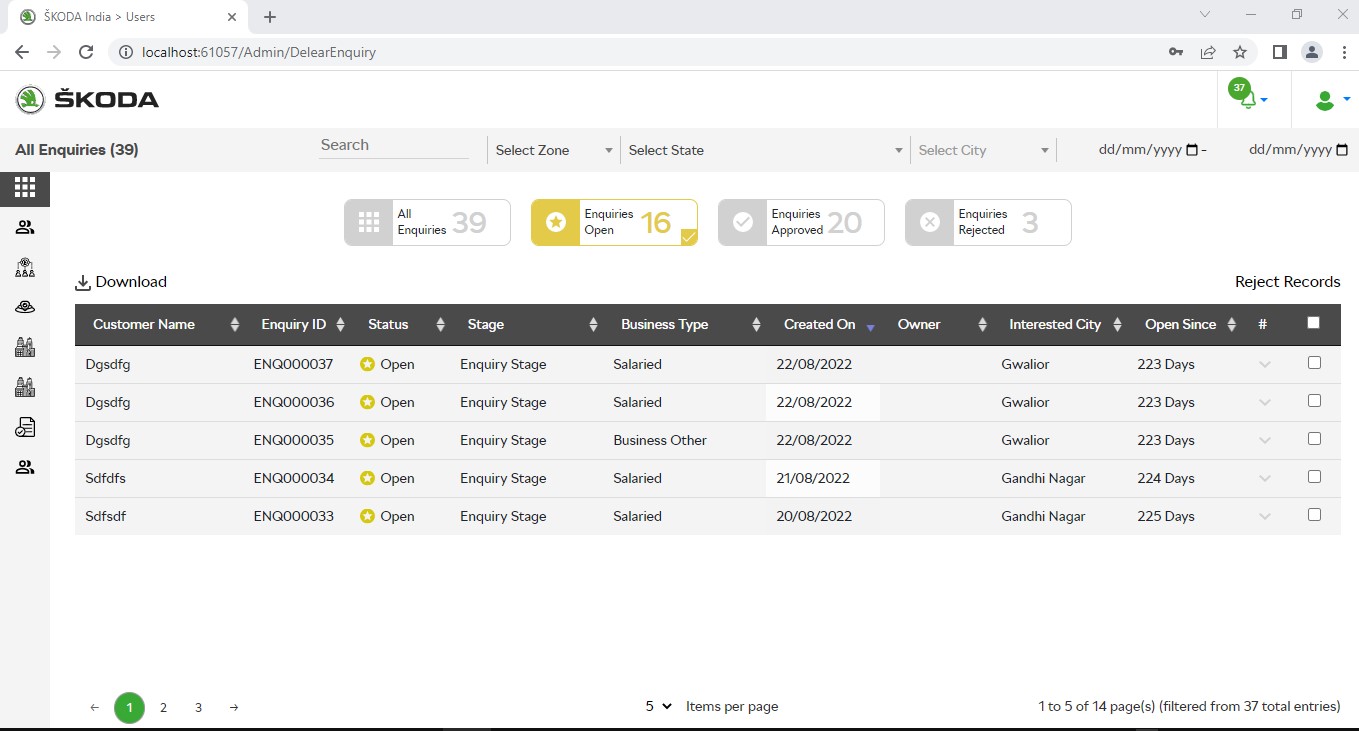Click the Open status star in ENQ000037 row
Viewport: 1359px width, 731px height.
click(x=367, y=364)
